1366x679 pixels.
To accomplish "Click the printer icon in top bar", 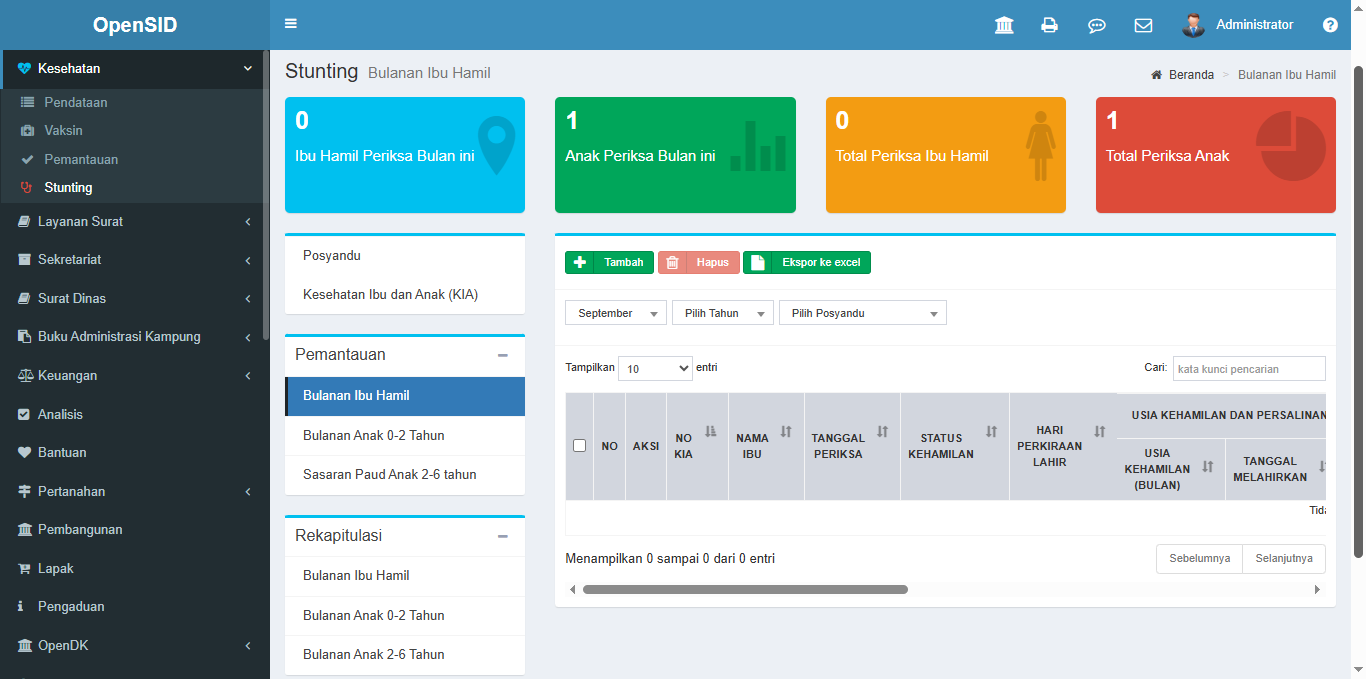I will tap(1049, 25).
